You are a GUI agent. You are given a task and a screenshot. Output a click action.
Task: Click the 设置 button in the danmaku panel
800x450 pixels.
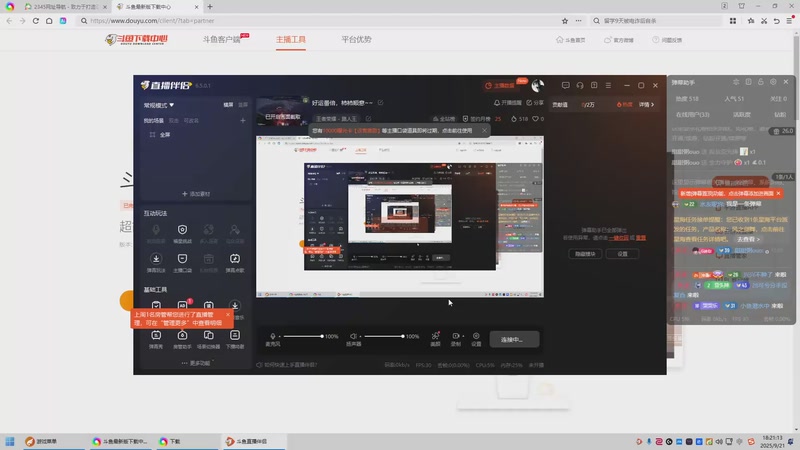pos(622,254)
